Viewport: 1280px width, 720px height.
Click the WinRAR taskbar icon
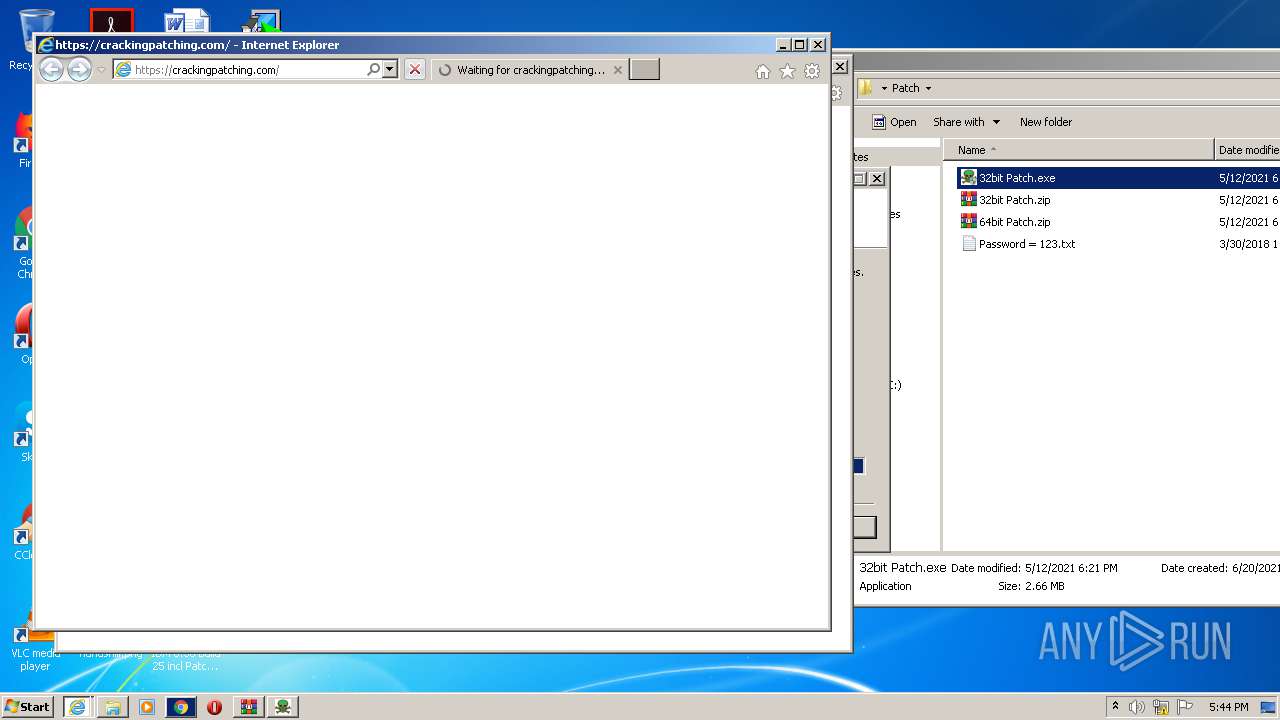click(249, 707)
